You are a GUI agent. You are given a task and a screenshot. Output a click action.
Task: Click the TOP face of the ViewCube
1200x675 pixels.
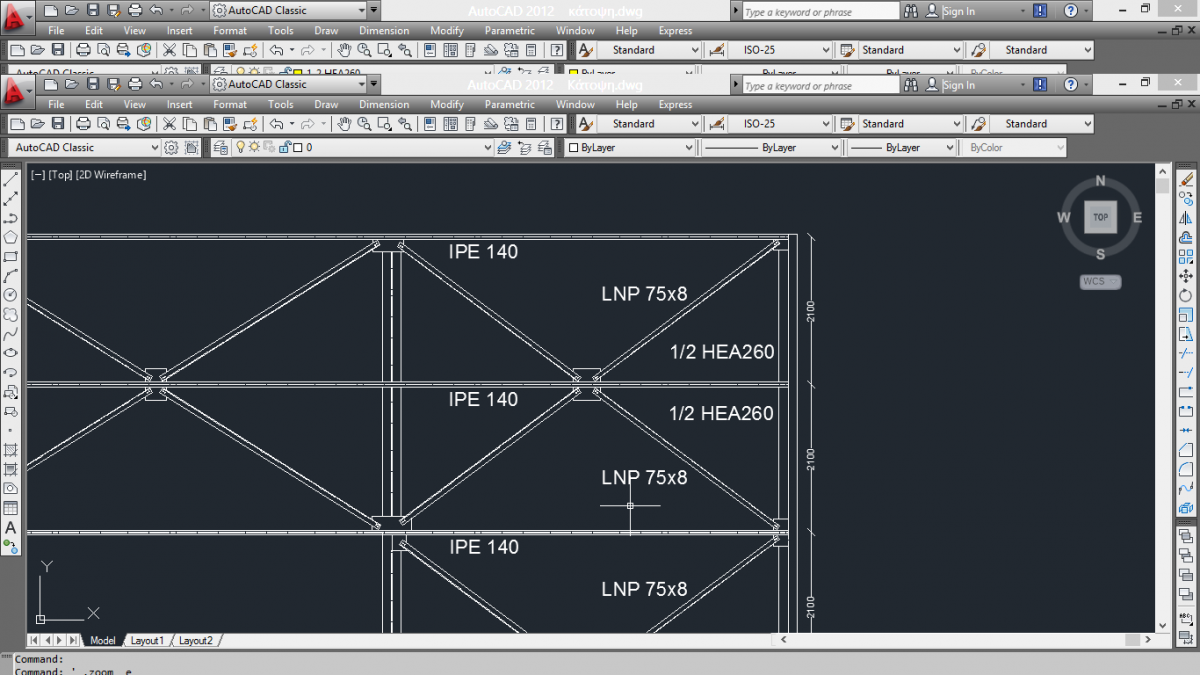1100,217
